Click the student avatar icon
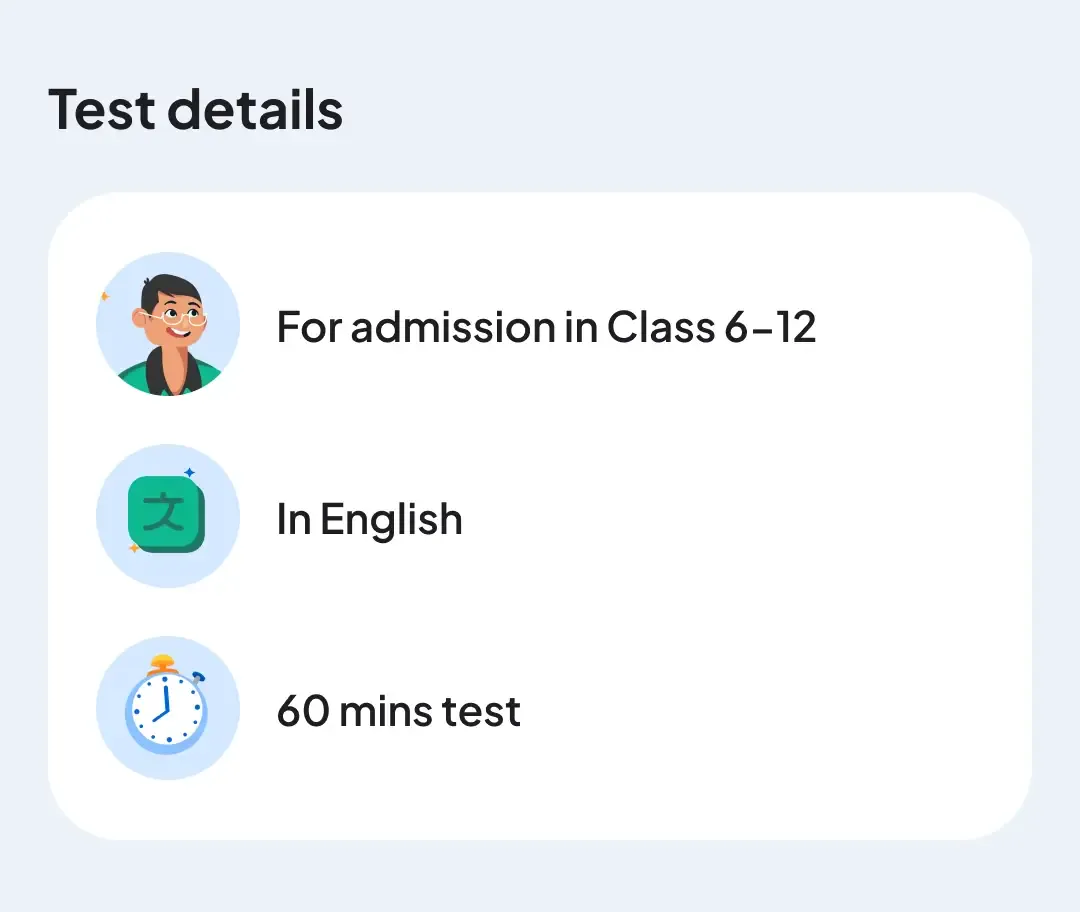 168,324
